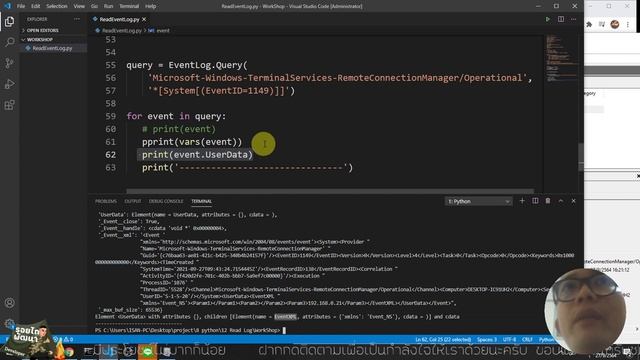
Task: Open Chrome three-dot menu in browser window
Action: [x=628, y=24]
